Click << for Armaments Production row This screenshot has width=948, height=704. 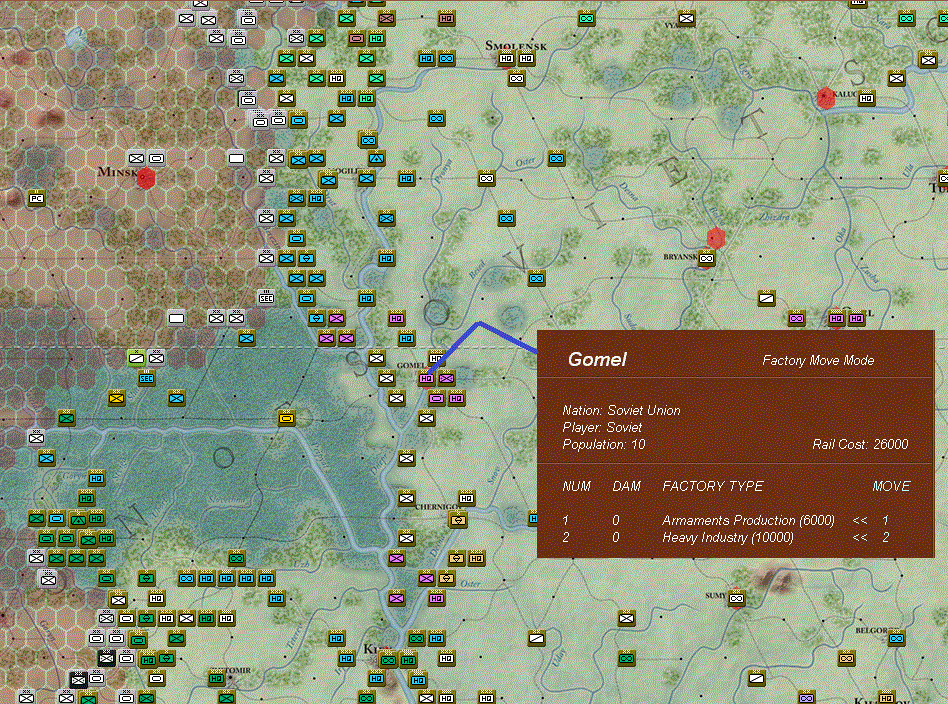point(860,521)
